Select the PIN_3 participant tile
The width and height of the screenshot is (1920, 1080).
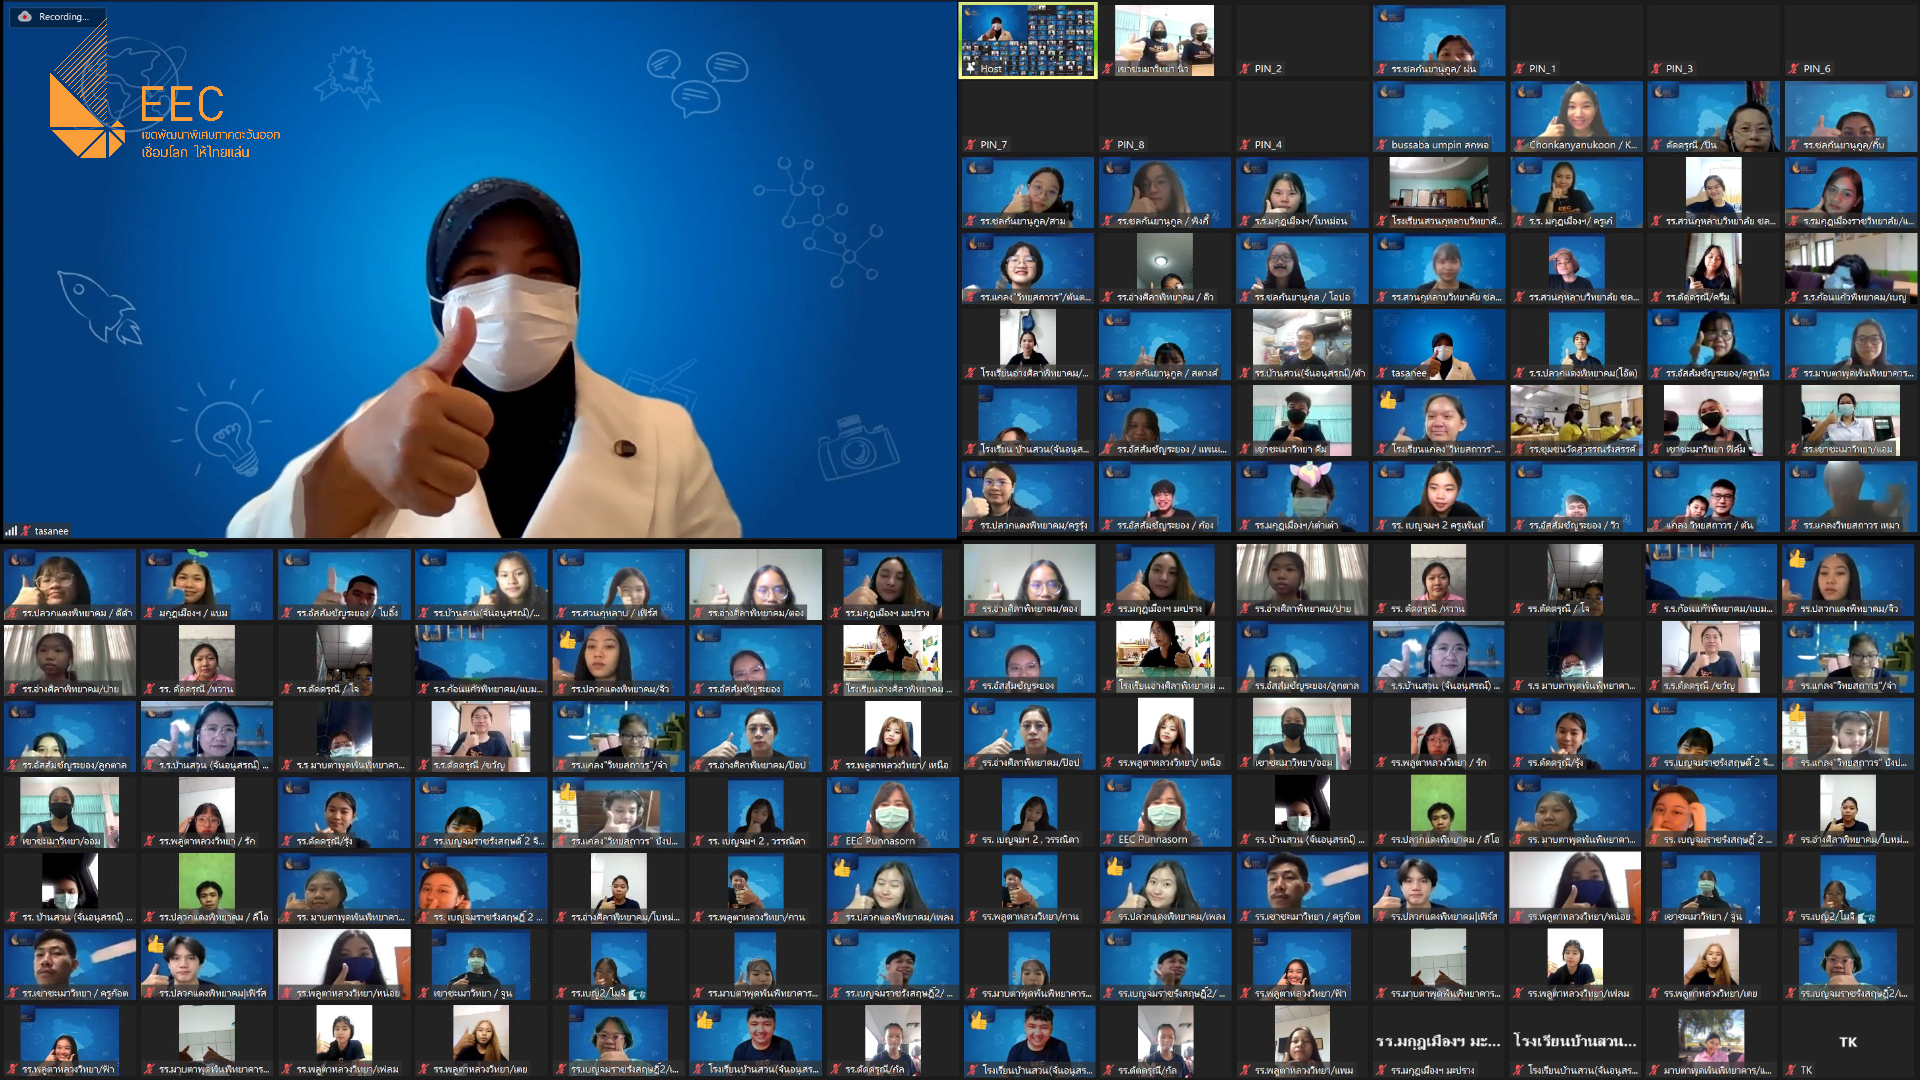(1712, 40)
